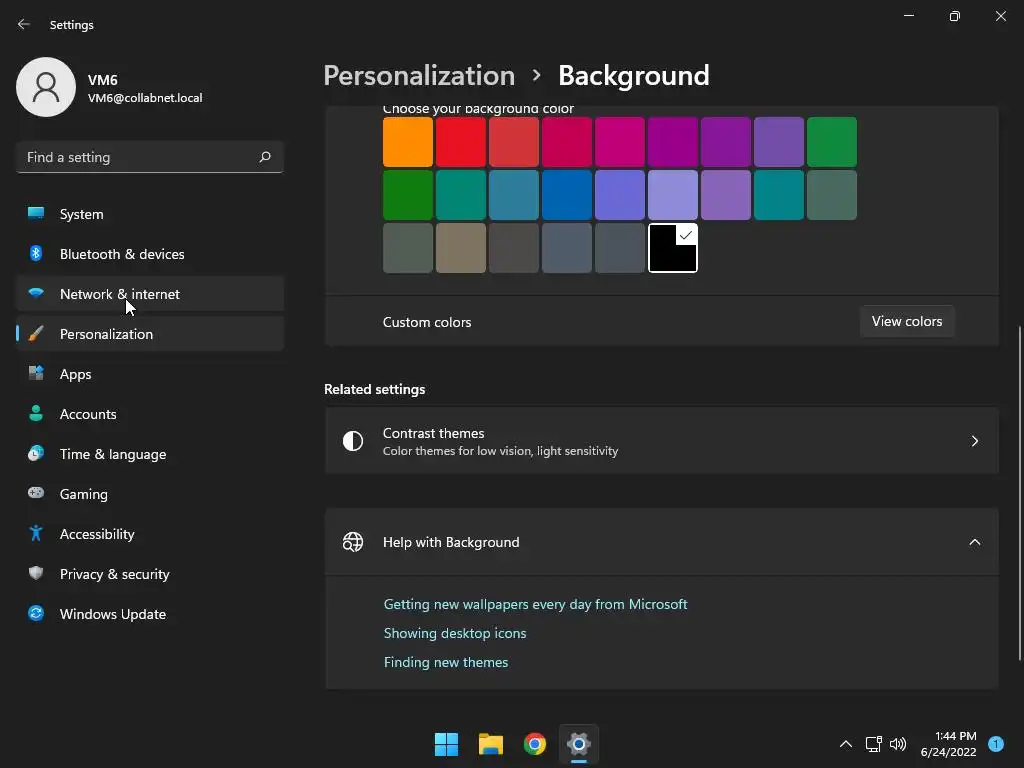Open Contrast themes settings chevron
Screen dimensions: 1024x768
(974, 441)
